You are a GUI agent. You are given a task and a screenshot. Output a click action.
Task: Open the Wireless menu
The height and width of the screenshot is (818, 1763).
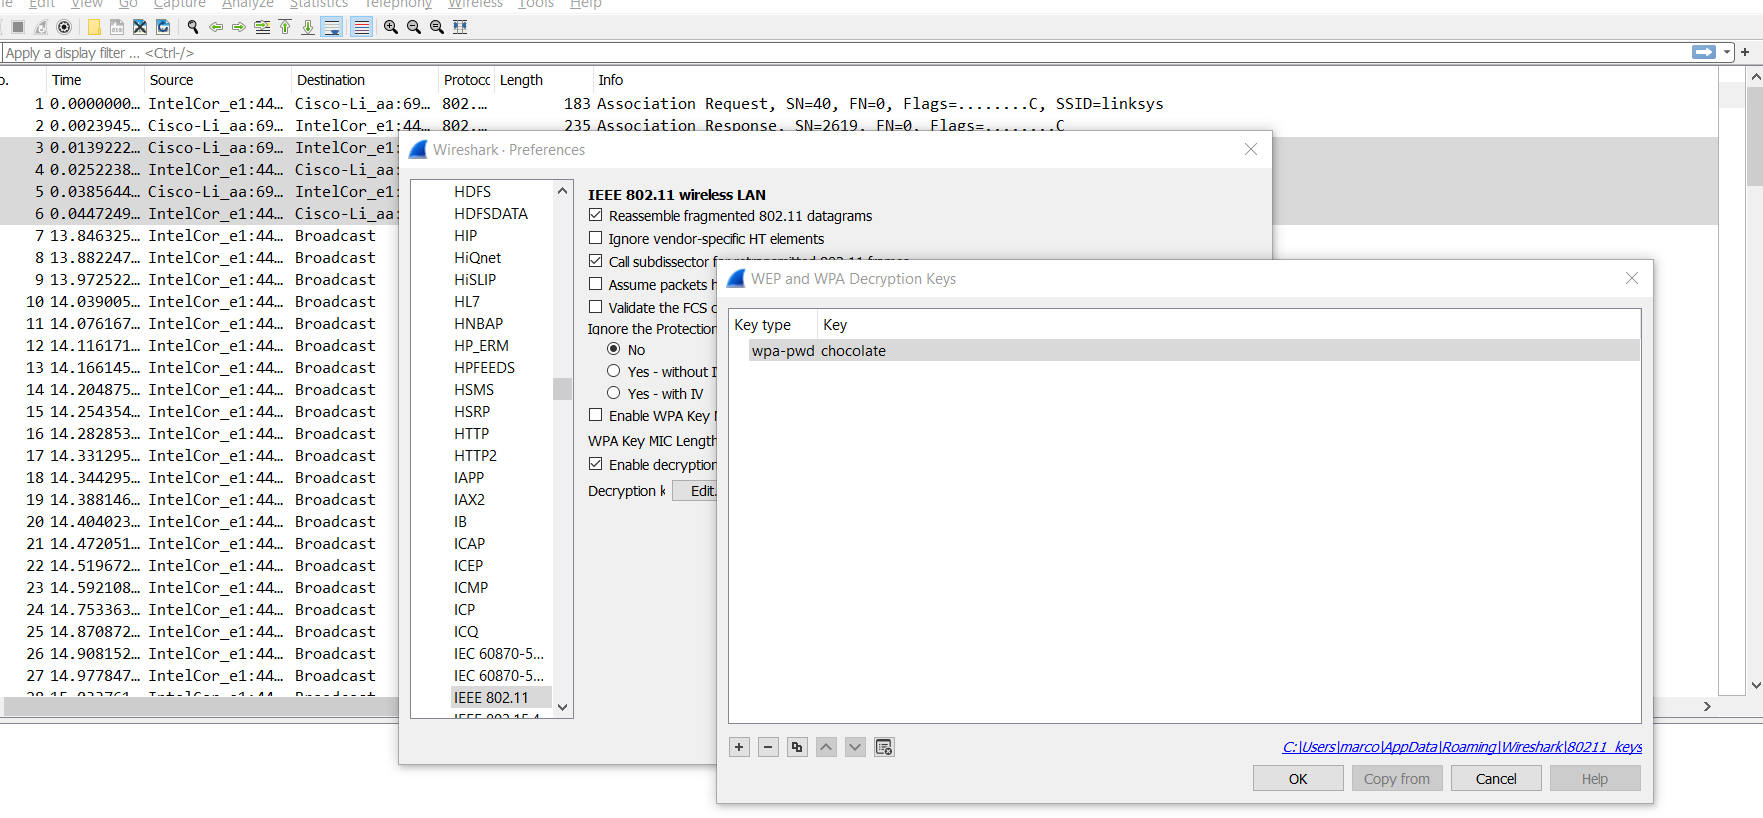click(475, 4)
